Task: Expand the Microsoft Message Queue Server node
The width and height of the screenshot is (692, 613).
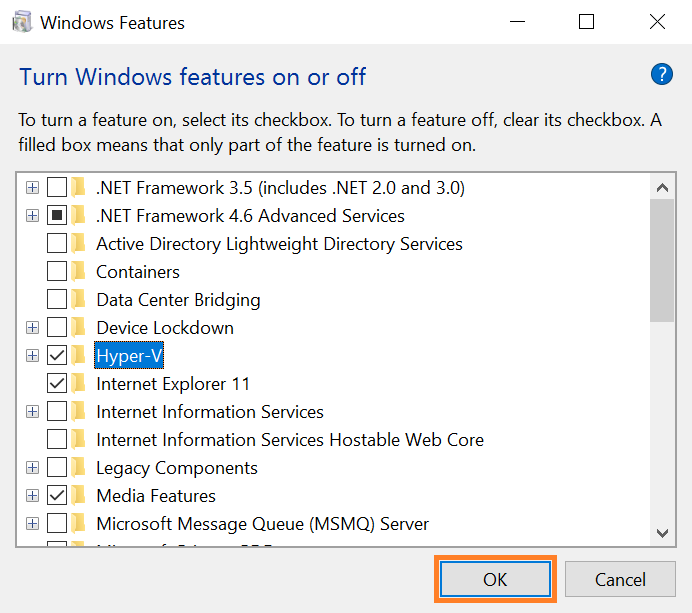Action: (x=32, y=524)
